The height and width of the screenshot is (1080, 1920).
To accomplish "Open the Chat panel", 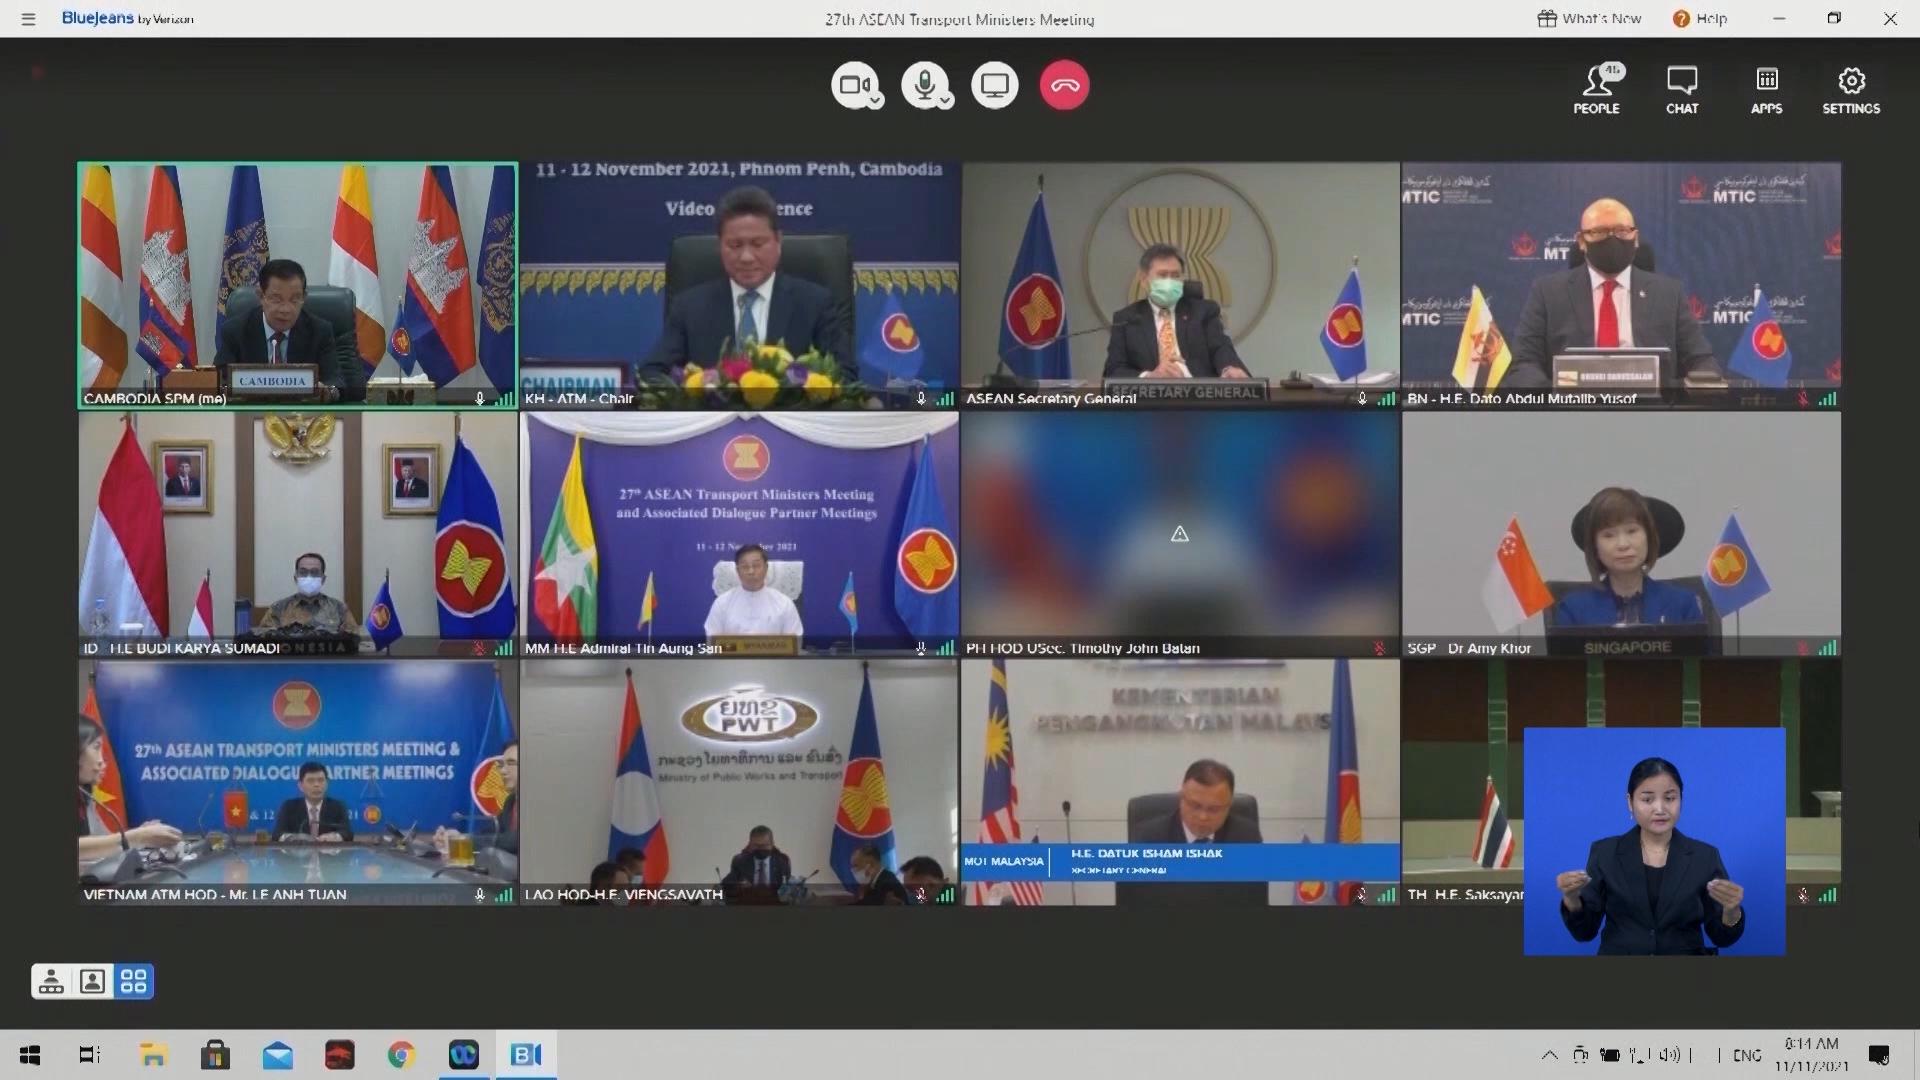I will [x=1682, y=89].
